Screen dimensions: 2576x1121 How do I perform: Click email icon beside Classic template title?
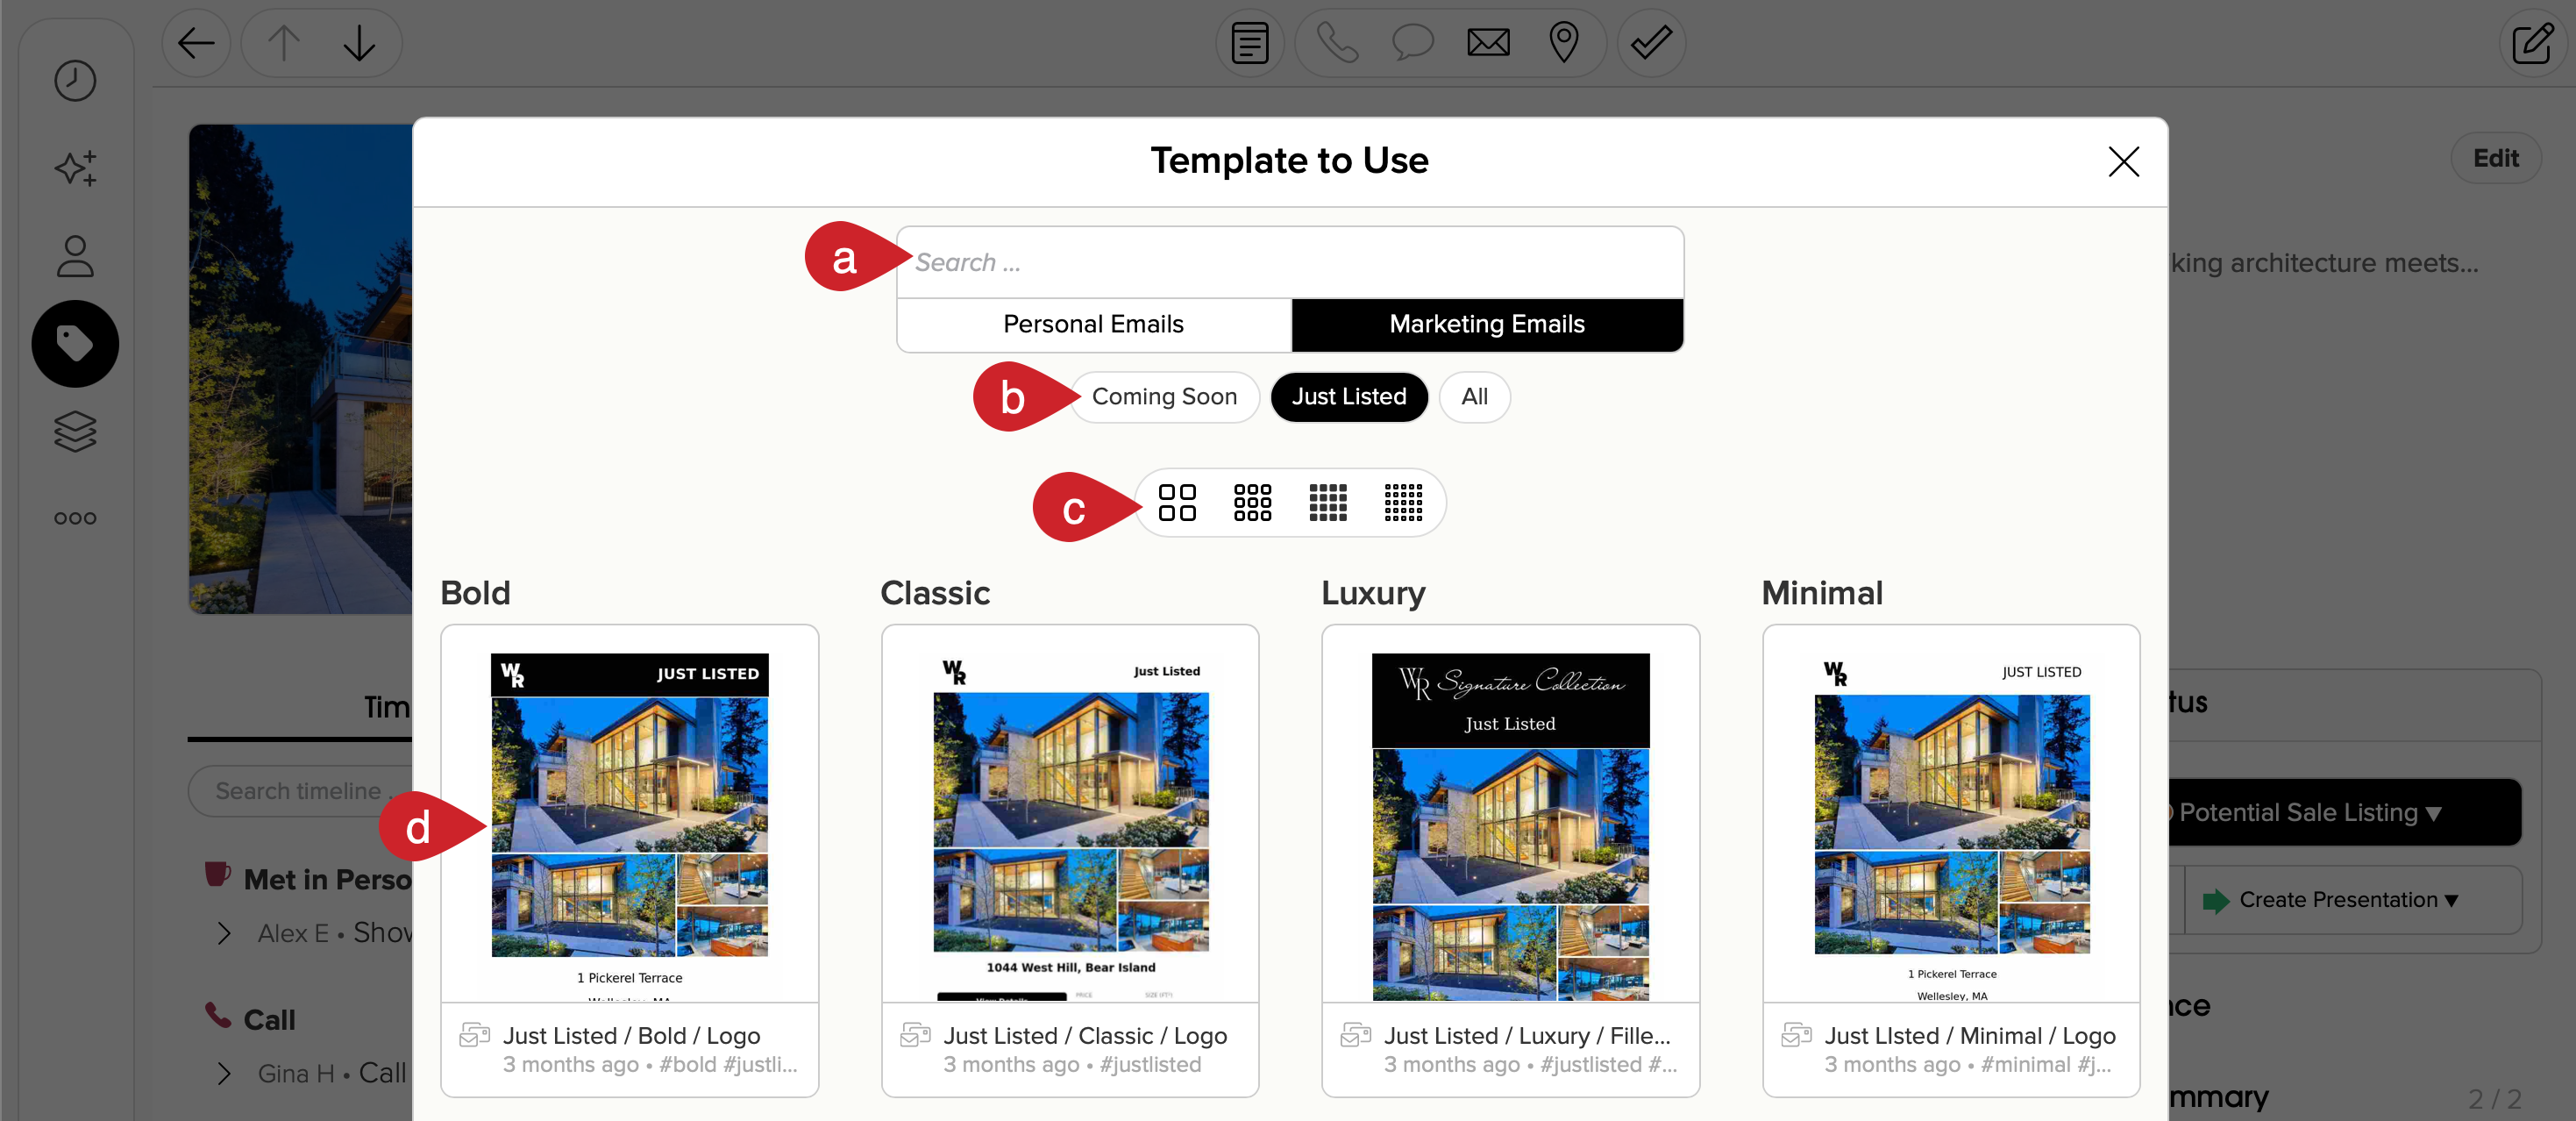(915, 1035)
